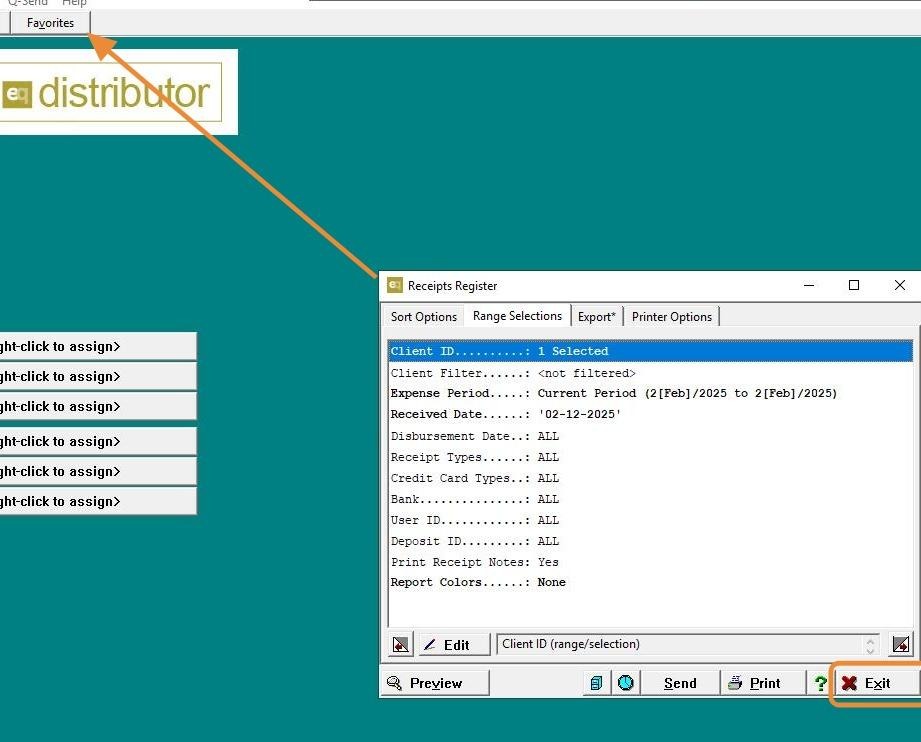
Task: Select the Received Date '02-12-2025' row
Action: tap(651, 415)
